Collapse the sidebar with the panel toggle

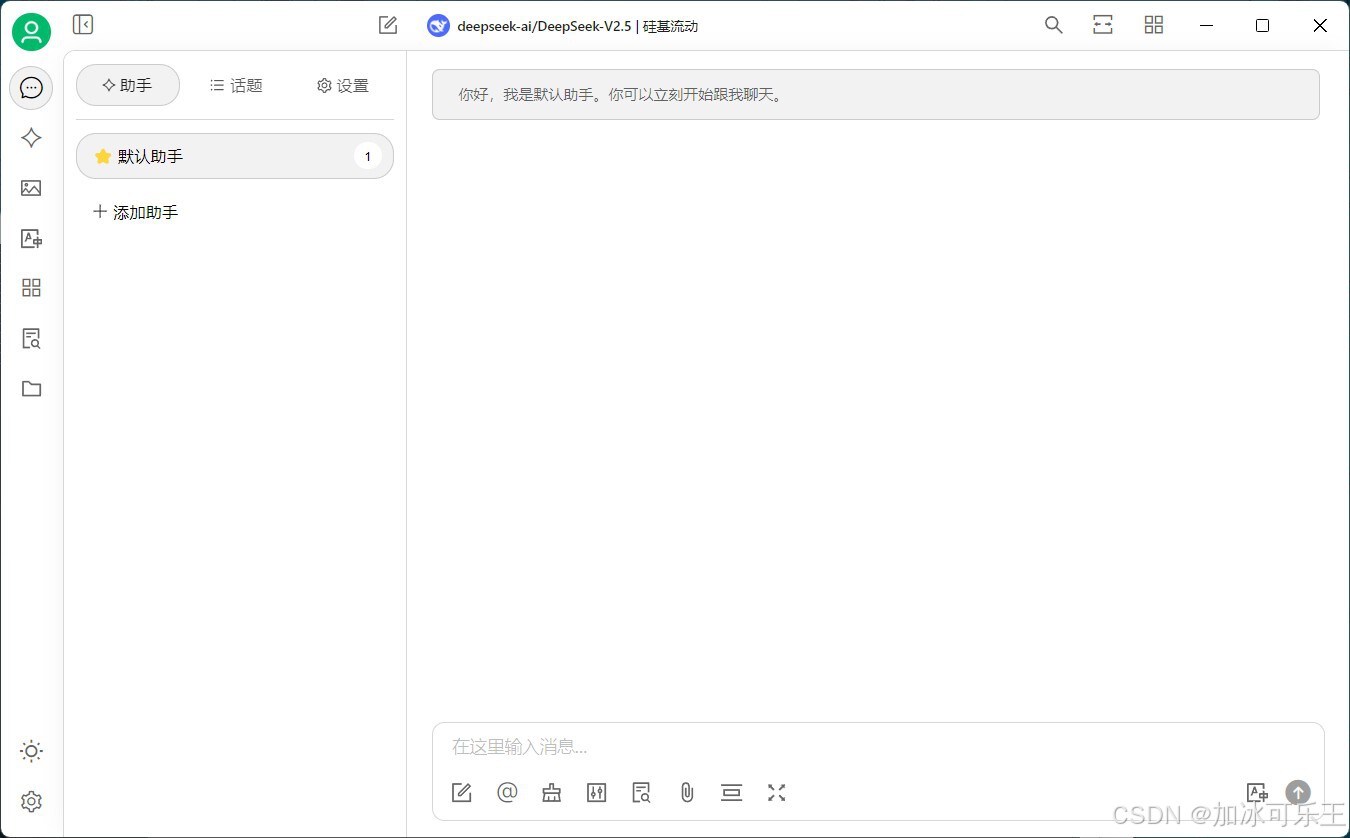coord(83,24)
